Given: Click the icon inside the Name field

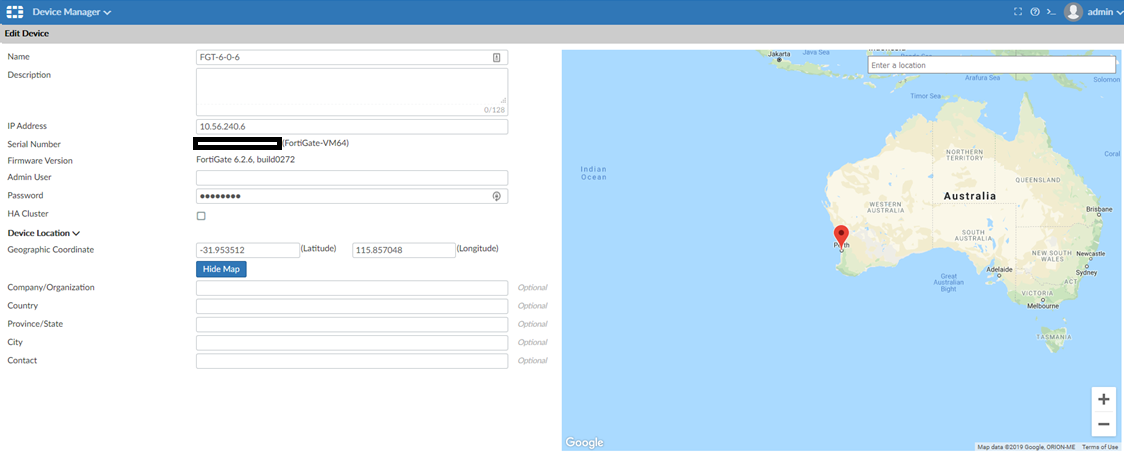Looking at the screenshot, I should point(497,58).
